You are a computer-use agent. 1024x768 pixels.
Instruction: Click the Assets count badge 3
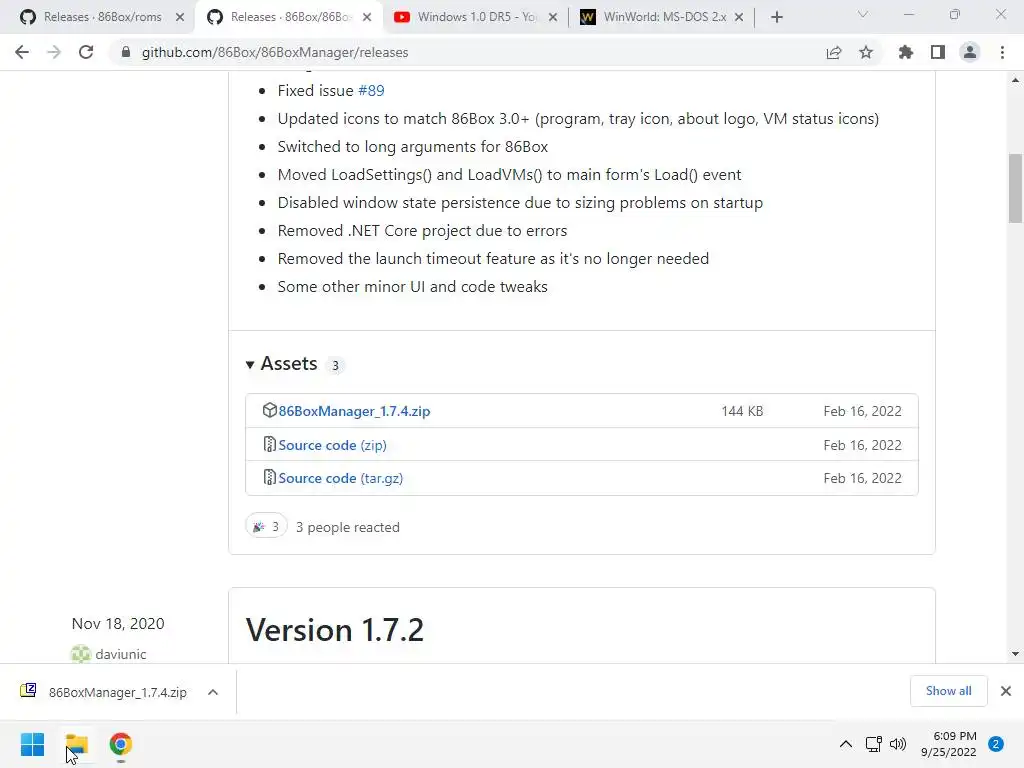click(x=335, y=366)
